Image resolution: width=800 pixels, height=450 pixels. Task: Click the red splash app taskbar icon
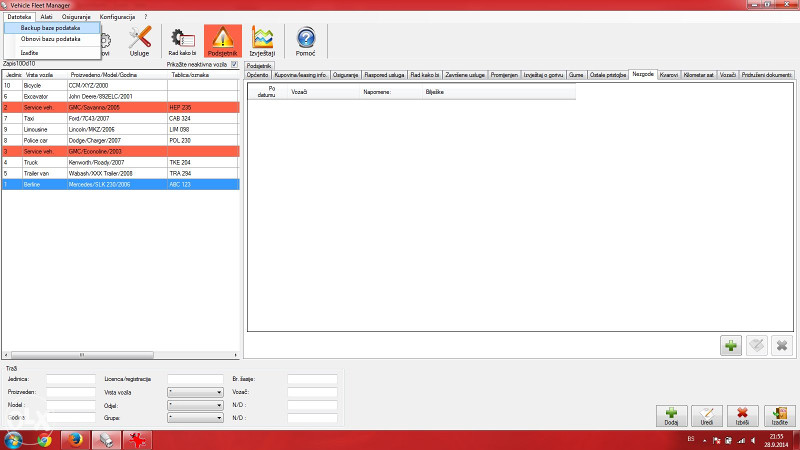click(137, 440)
